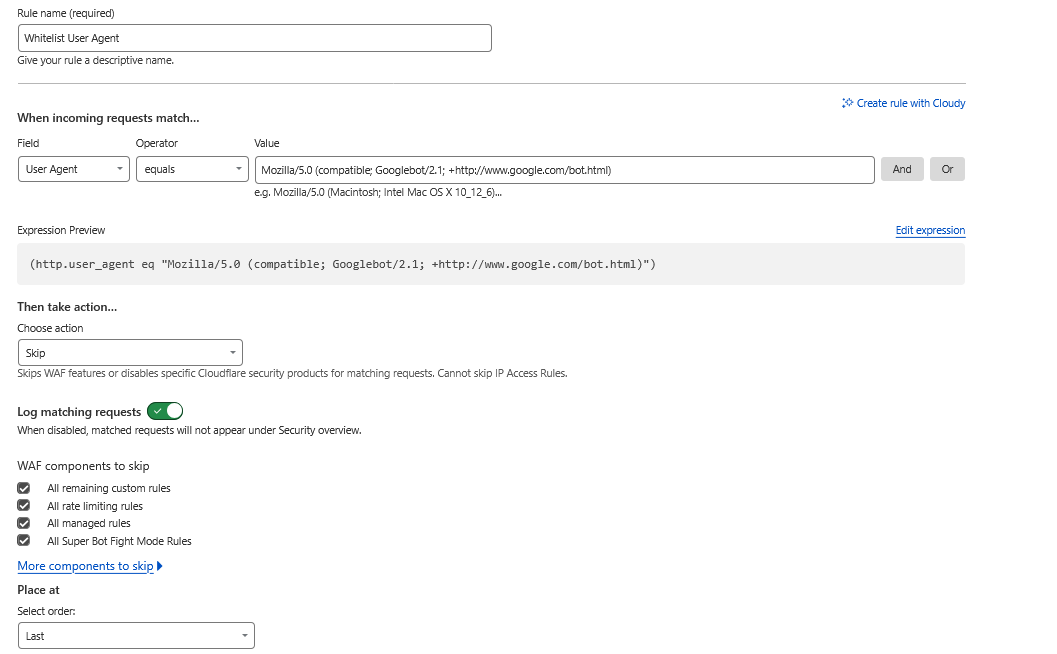Expand More components to skip
Screen dimensions: 1057x654
tap(85, 566)
